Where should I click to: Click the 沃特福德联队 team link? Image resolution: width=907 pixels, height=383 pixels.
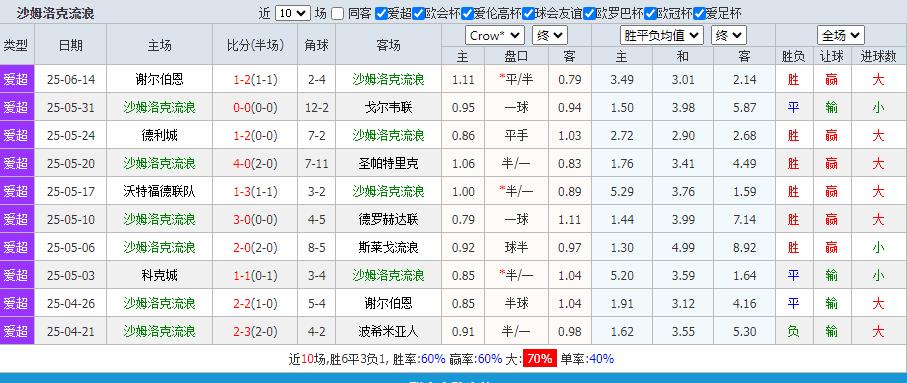pyautogui.click(x=159, y=191)
